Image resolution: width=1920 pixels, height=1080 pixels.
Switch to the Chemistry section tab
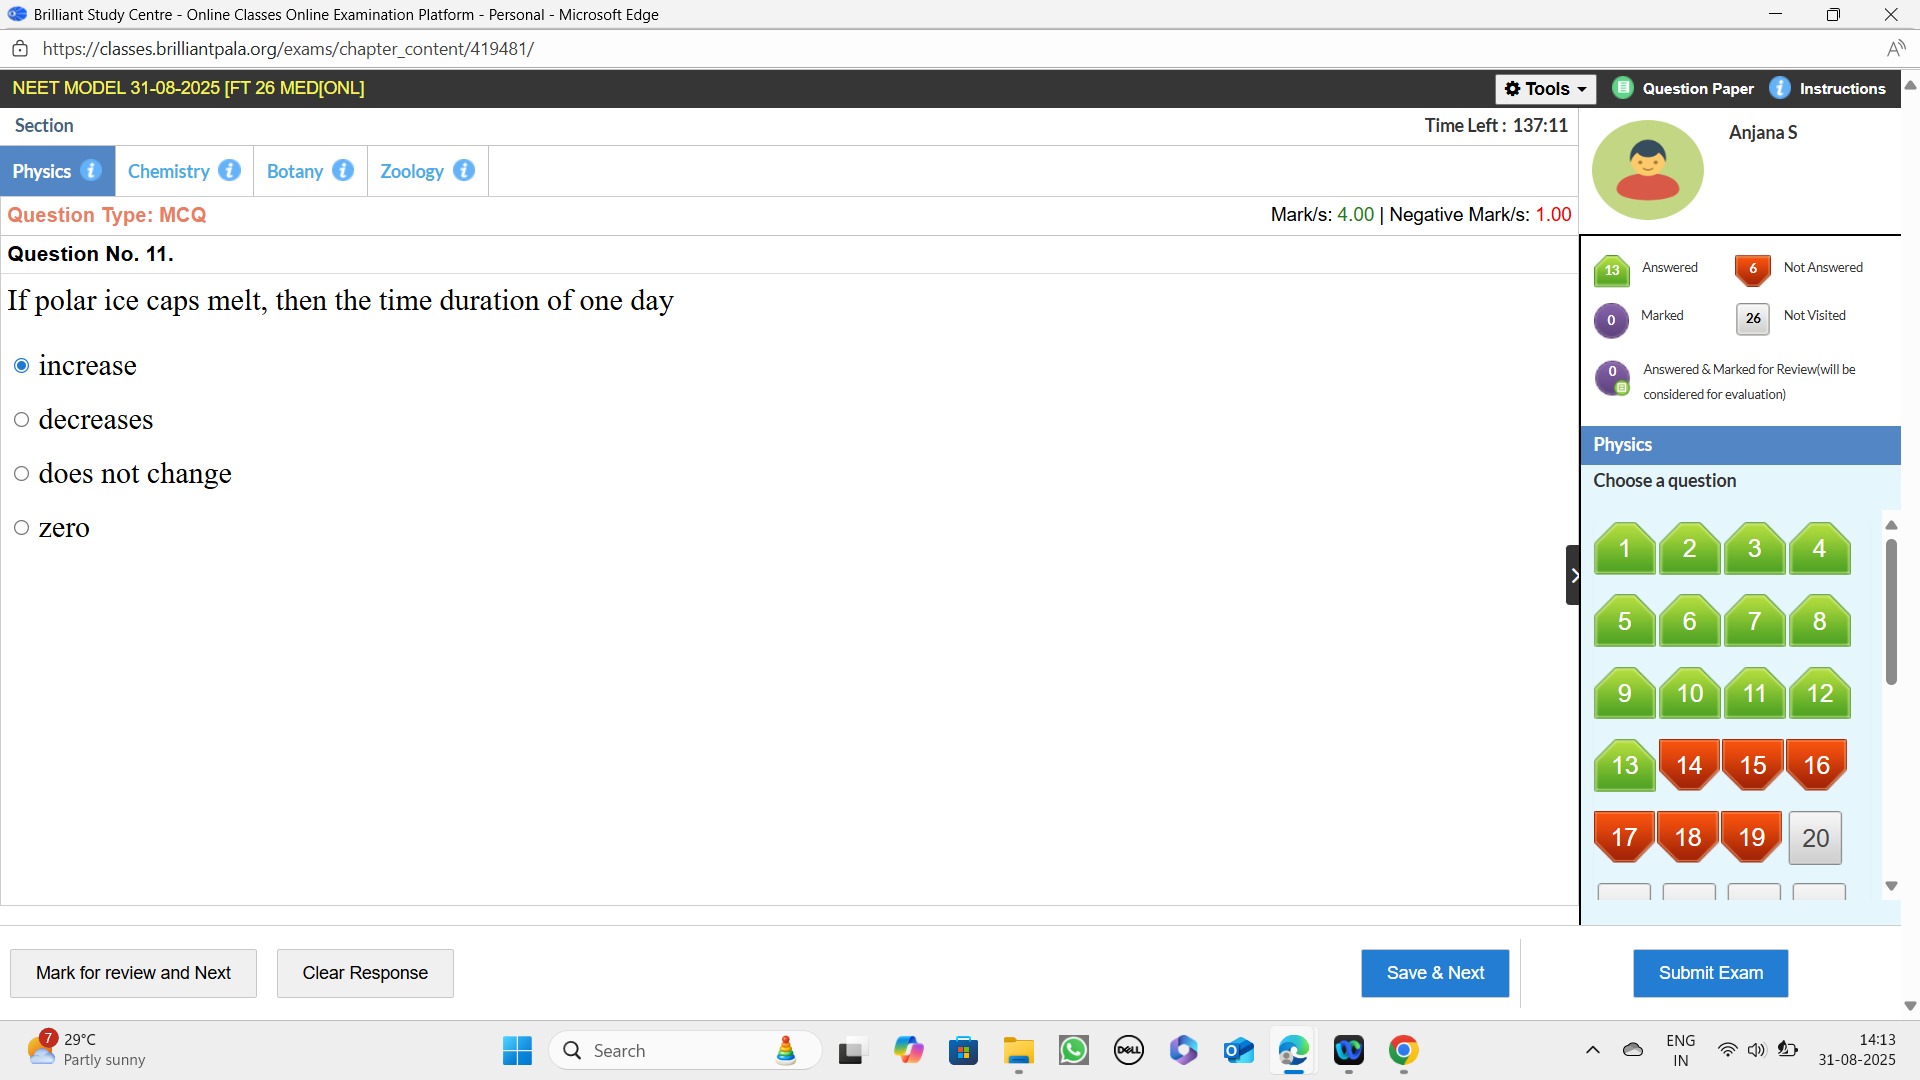(168, 171)
